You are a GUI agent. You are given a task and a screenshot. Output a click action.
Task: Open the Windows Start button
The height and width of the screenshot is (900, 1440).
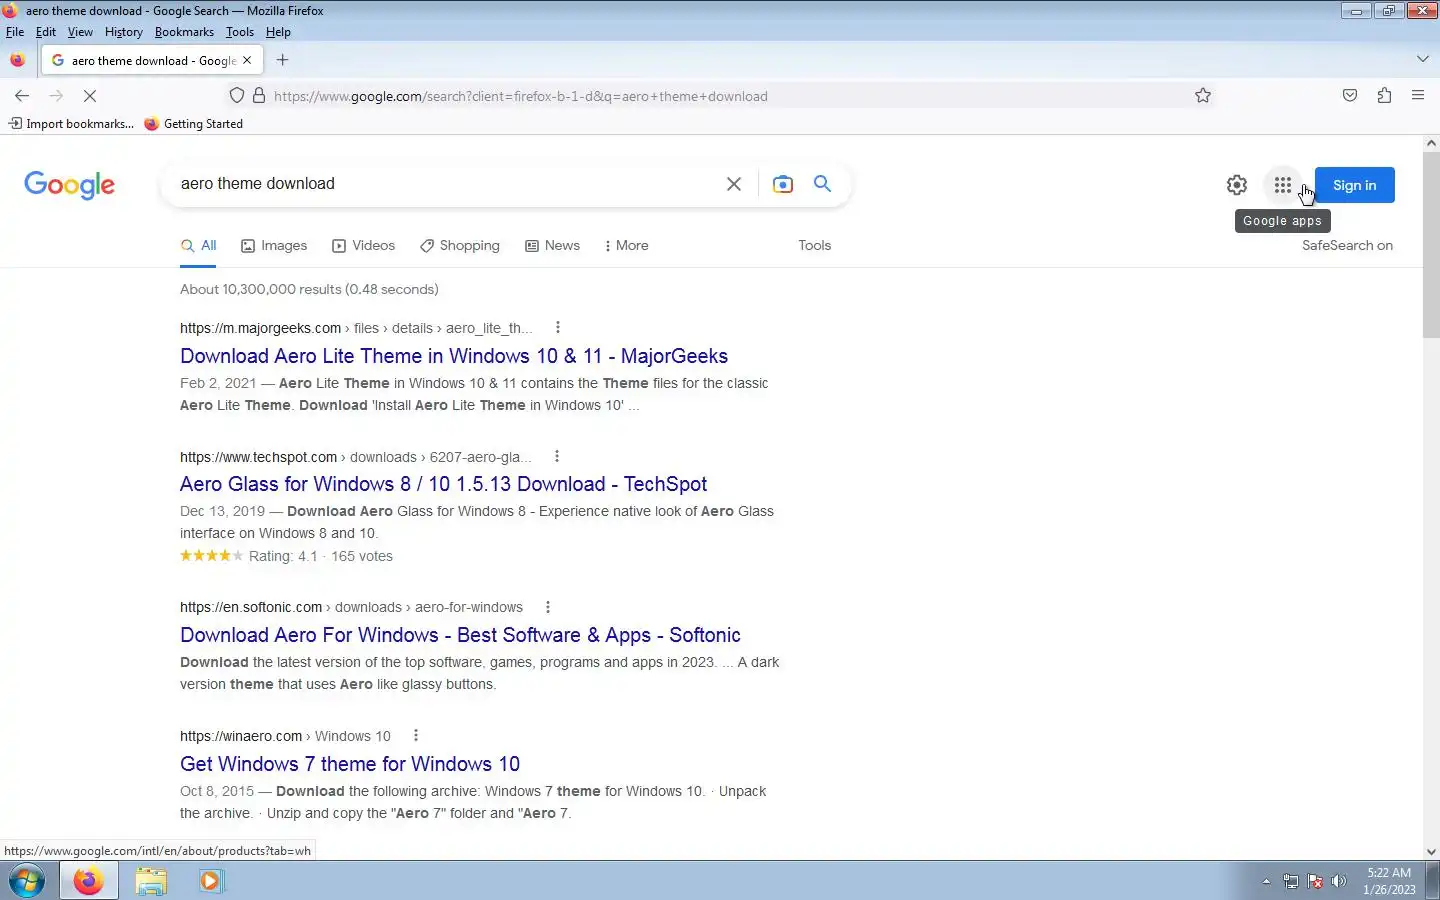(x=27, y=881)
